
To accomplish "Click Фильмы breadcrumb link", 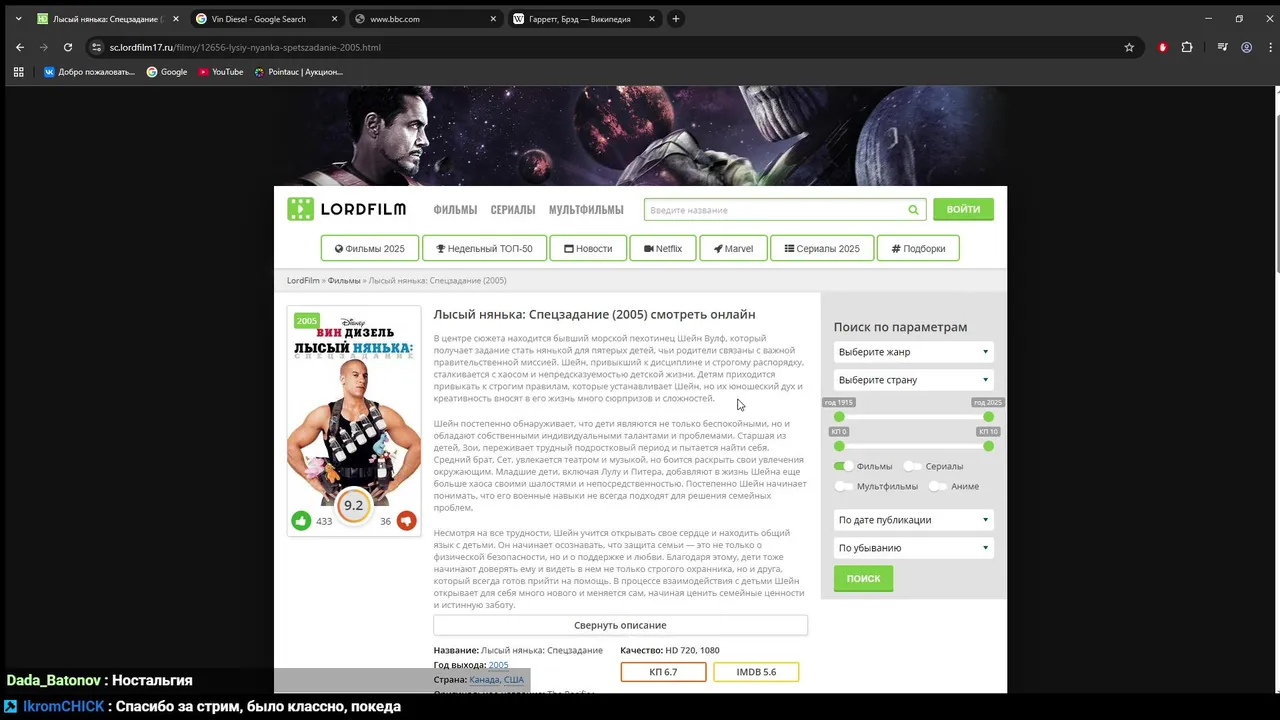I will pyautogui.click(x=344, y=281).
